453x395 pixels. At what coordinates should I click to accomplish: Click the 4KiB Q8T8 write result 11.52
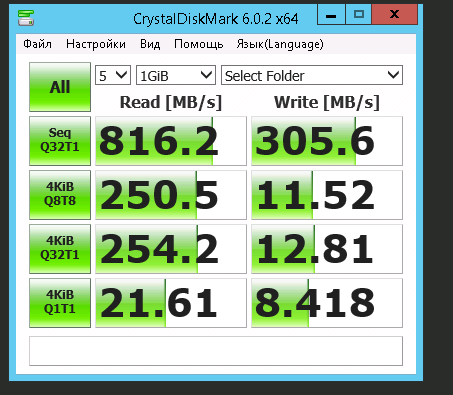coord(327,195)
